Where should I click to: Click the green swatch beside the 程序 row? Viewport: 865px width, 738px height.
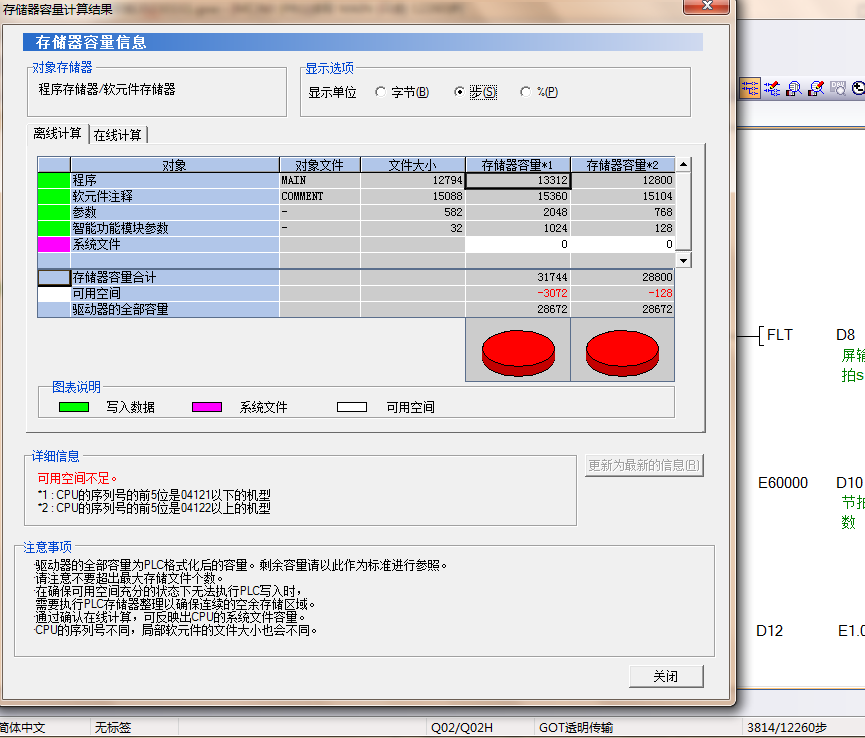tap(53, 181)
